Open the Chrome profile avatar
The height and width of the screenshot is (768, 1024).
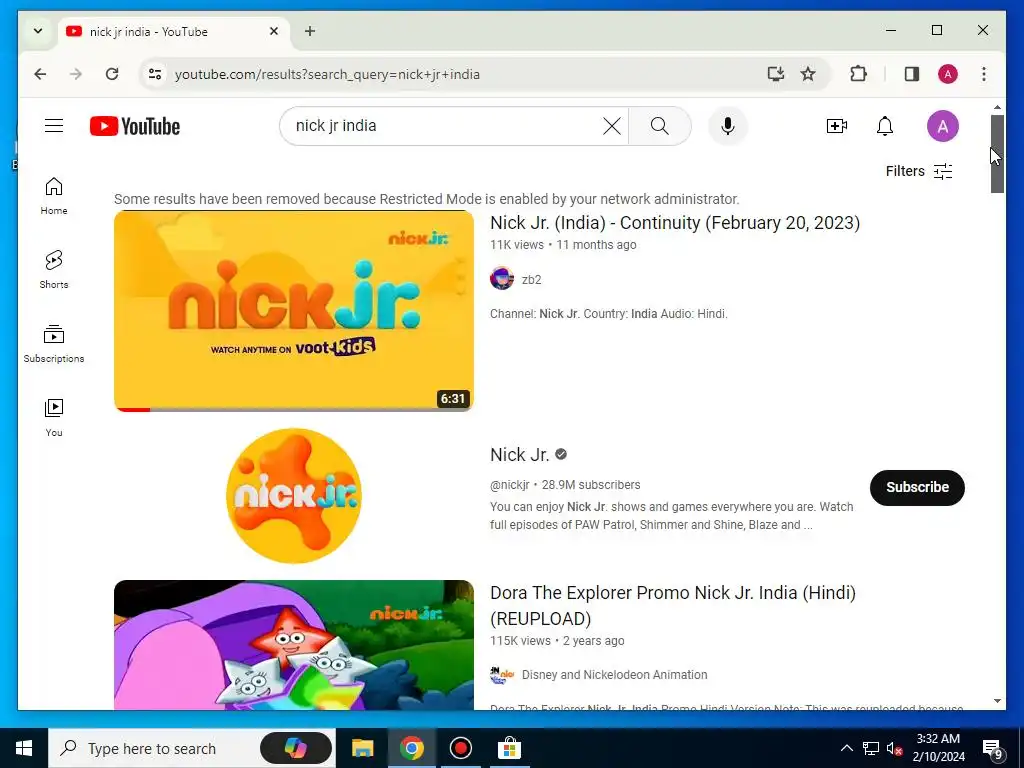click(948, 74)
